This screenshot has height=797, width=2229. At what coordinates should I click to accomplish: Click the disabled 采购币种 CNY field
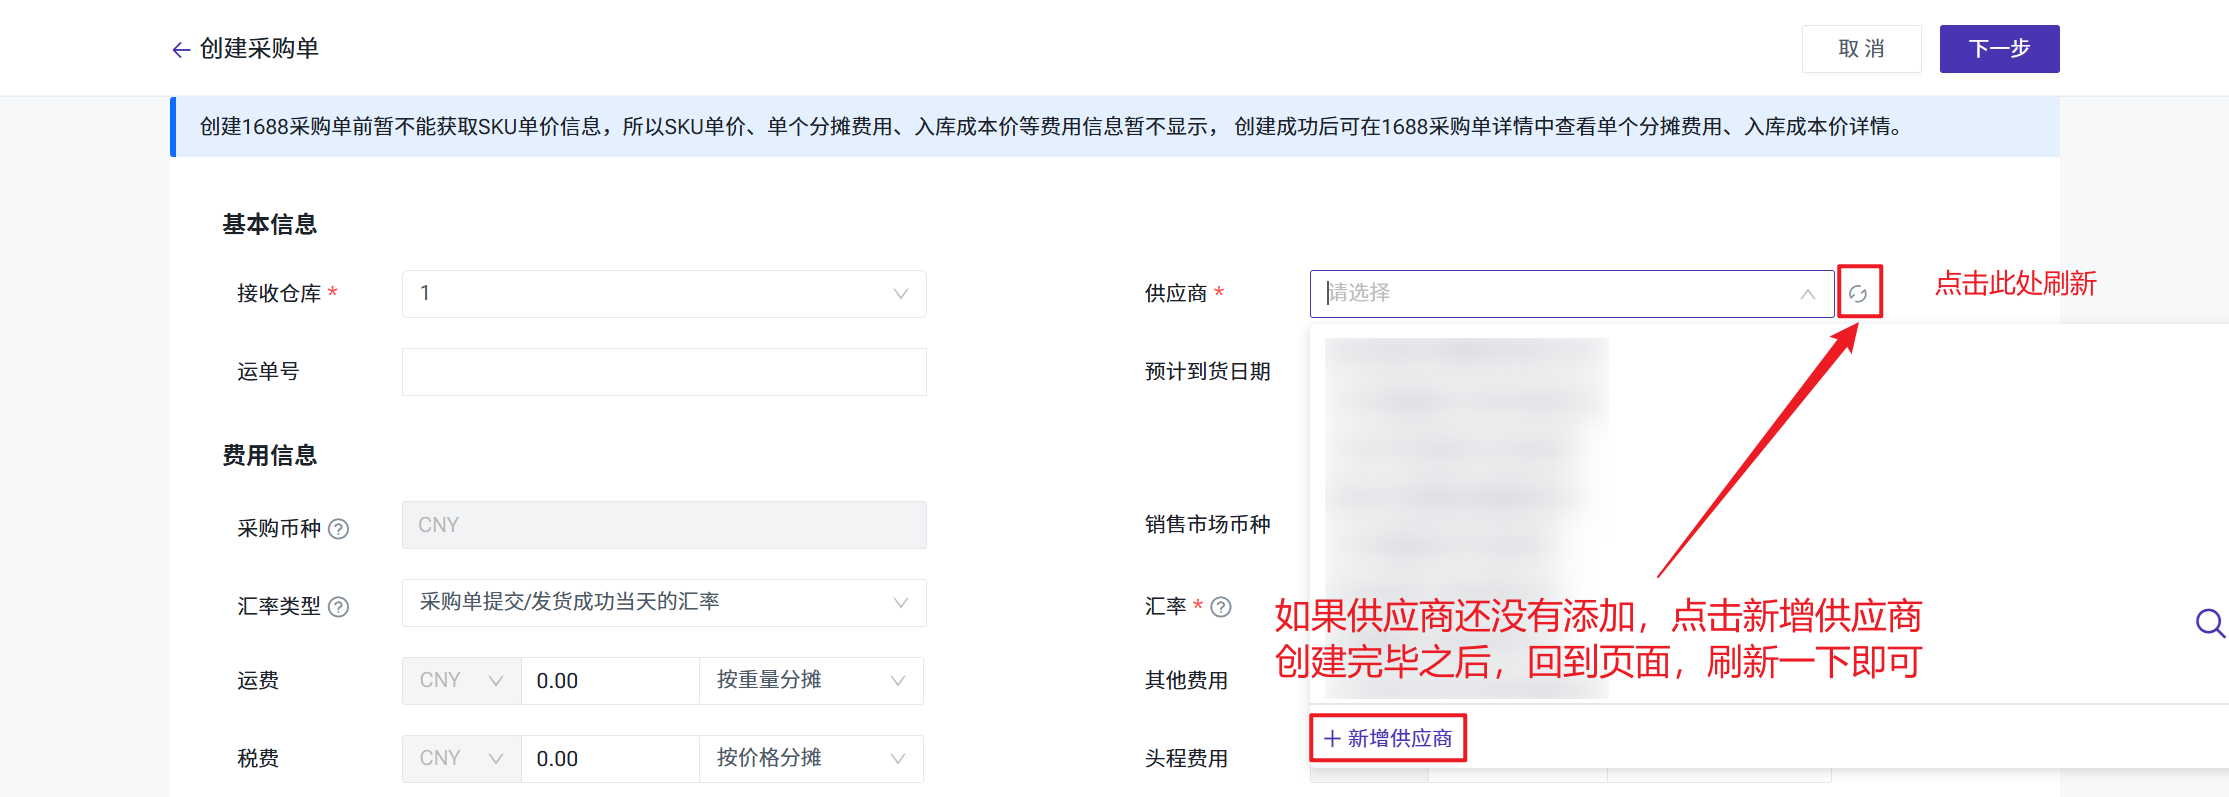pos(664,525)
